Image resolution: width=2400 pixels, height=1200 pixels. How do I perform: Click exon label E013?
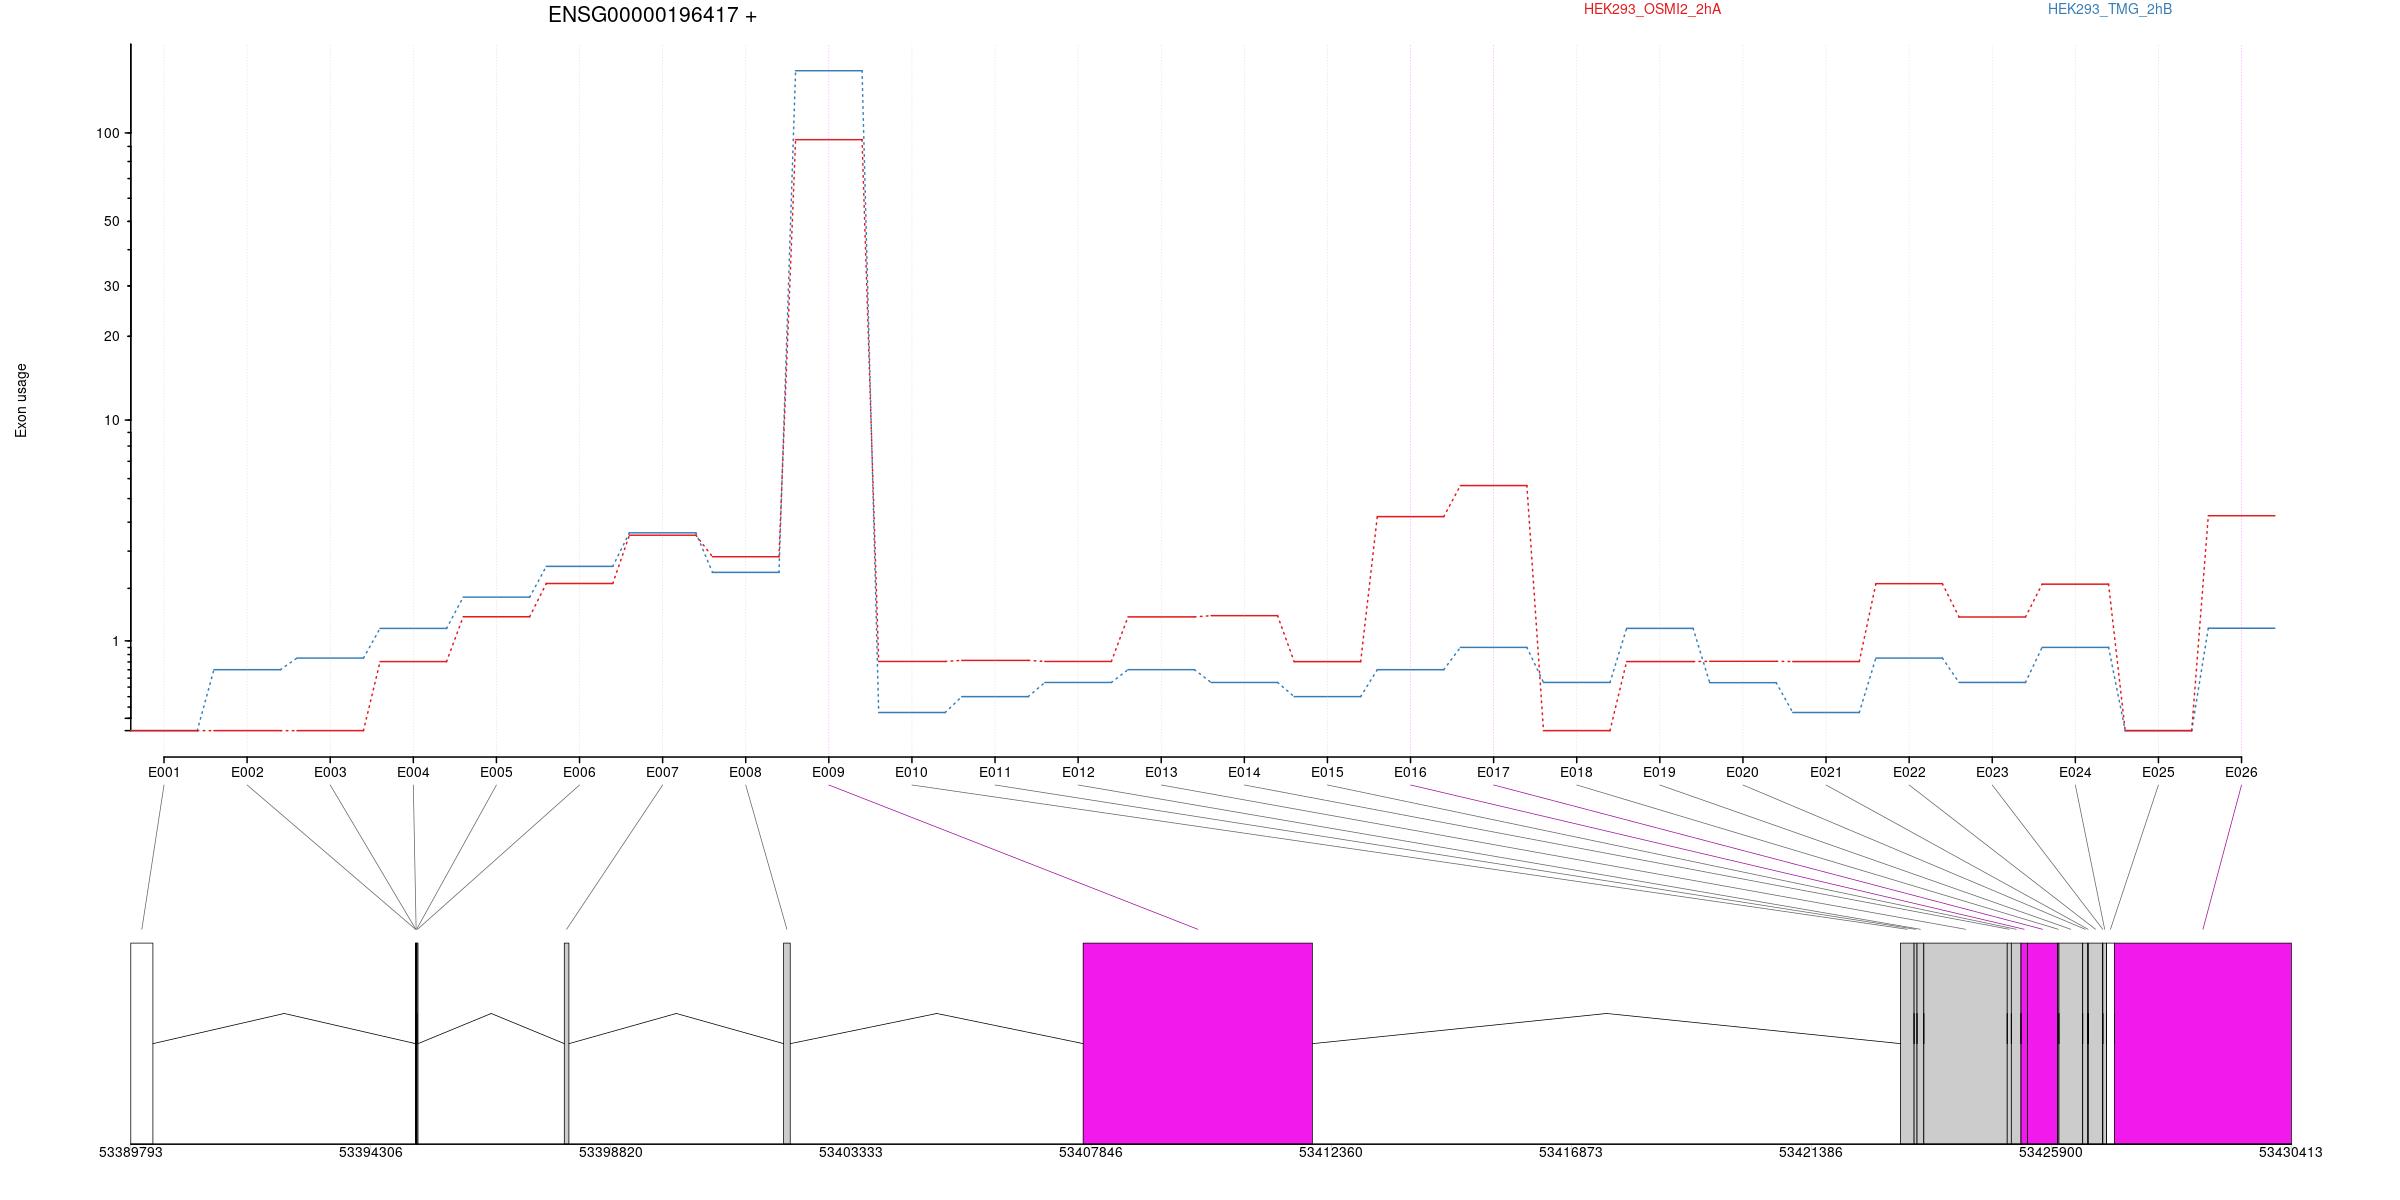tap(1161, 772)
